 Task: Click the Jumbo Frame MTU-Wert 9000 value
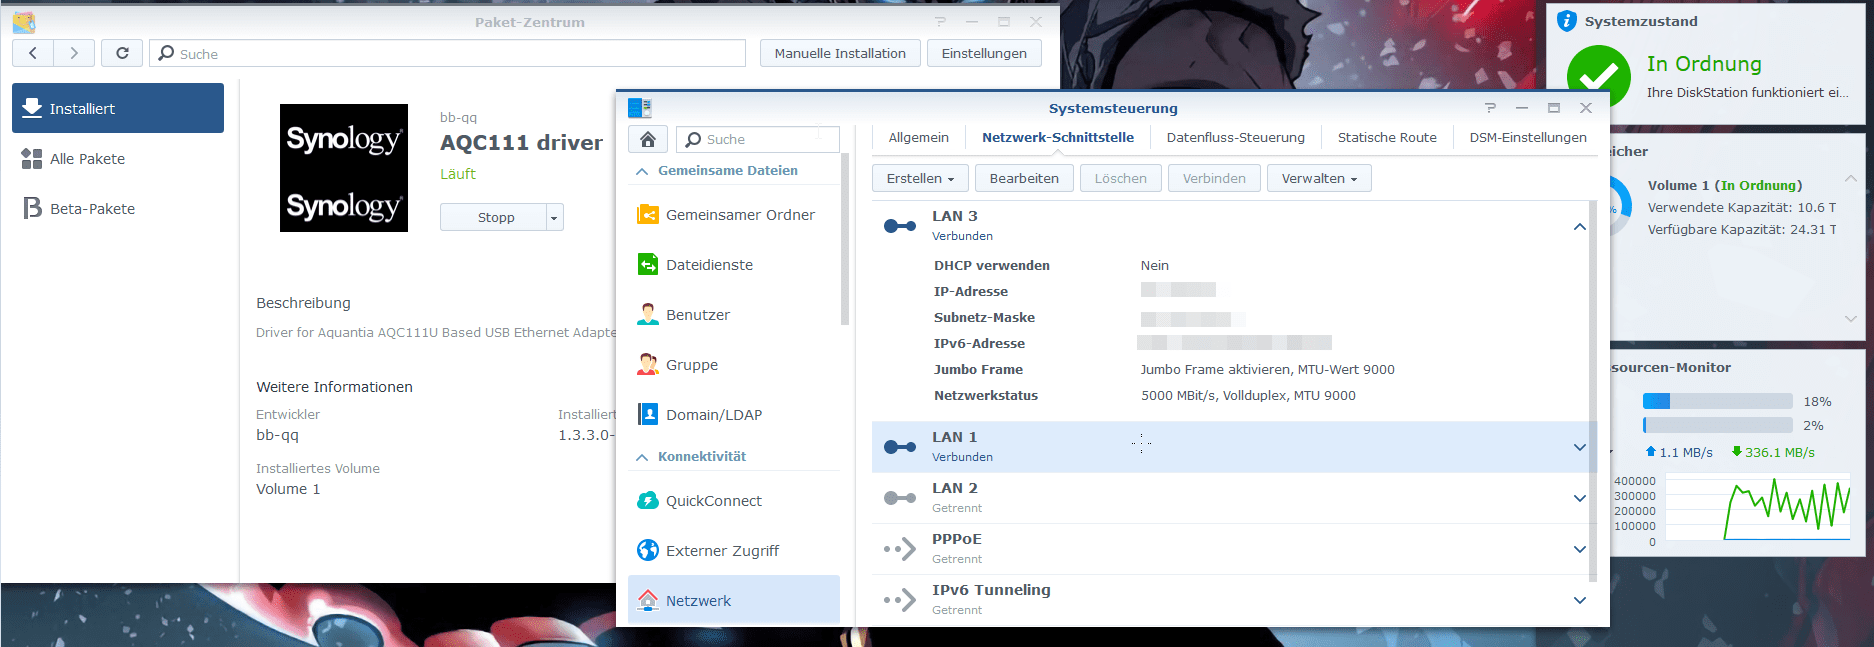coord(1267,369)
